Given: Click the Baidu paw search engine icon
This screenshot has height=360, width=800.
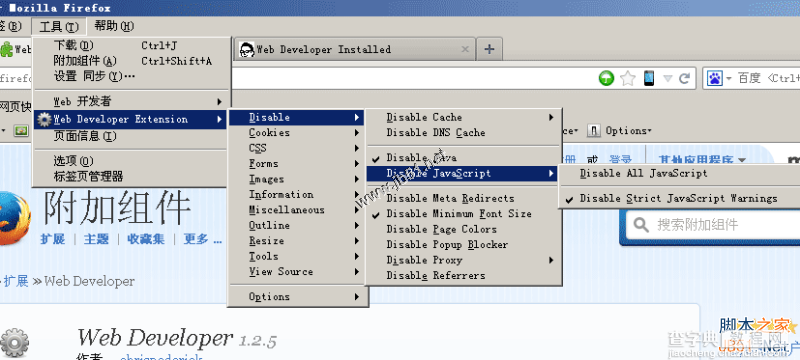Looking at the screenshot, I should click(x=715, y=78).
